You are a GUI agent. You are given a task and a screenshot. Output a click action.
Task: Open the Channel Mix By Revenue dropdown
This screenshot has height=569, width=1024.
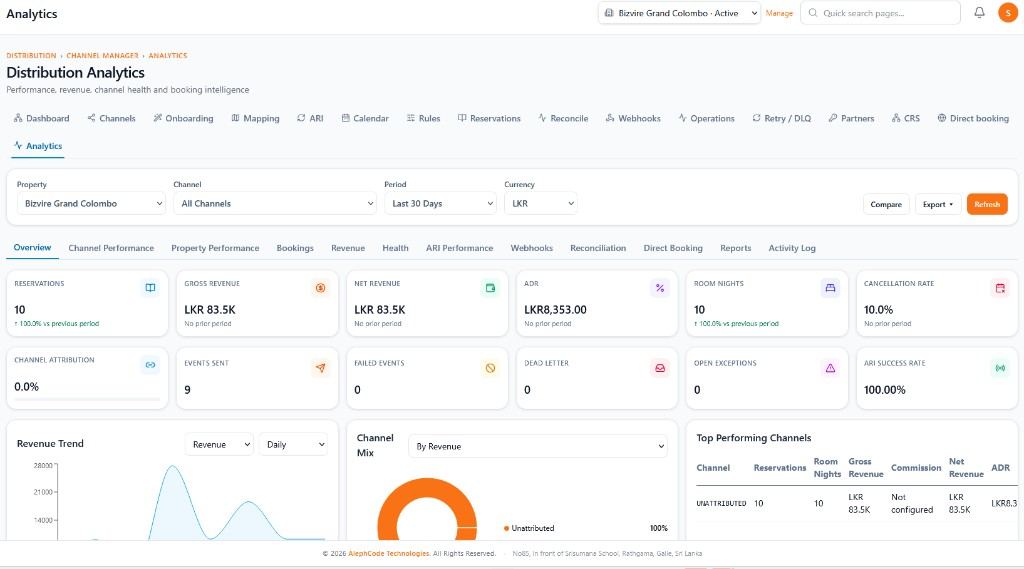click(x=538, y=446)
